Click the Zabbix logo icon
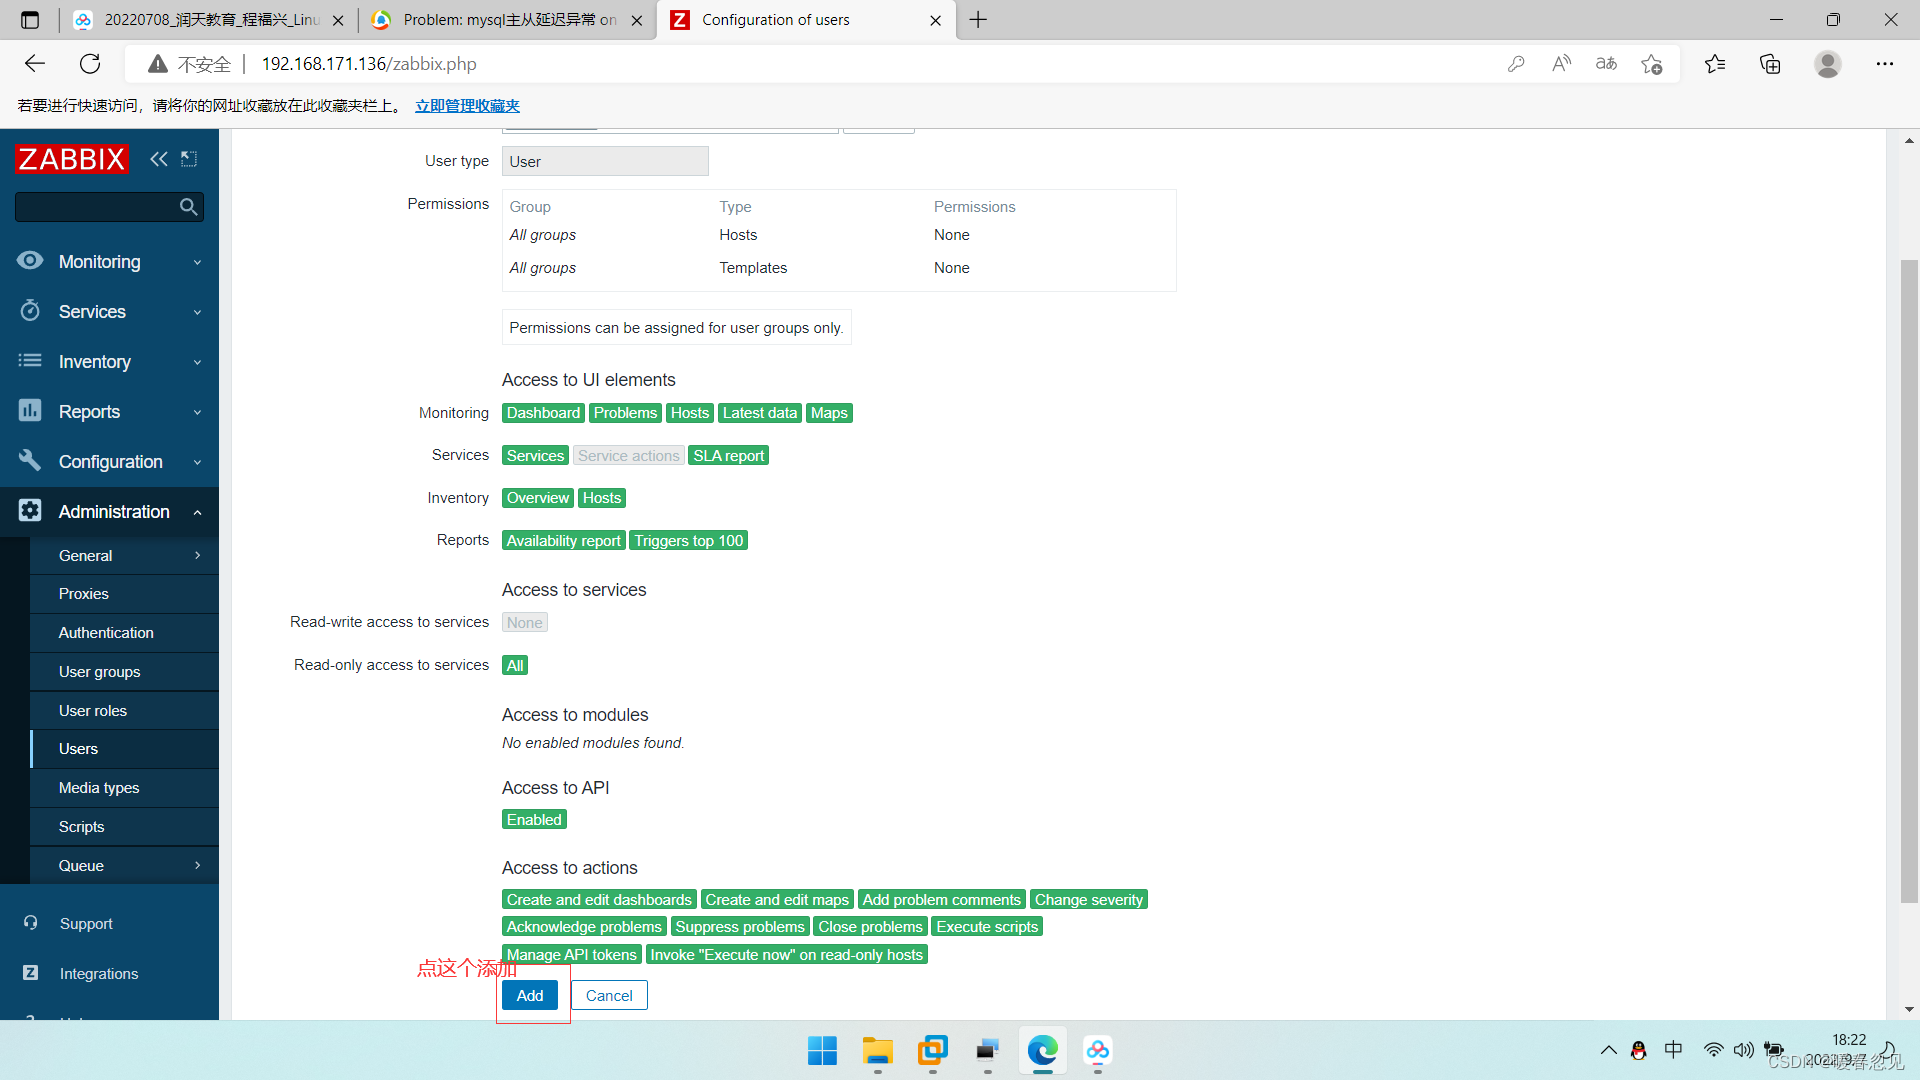This screenshot has height=1080, width=1920. pyautogui.click(x=73, y=157)
